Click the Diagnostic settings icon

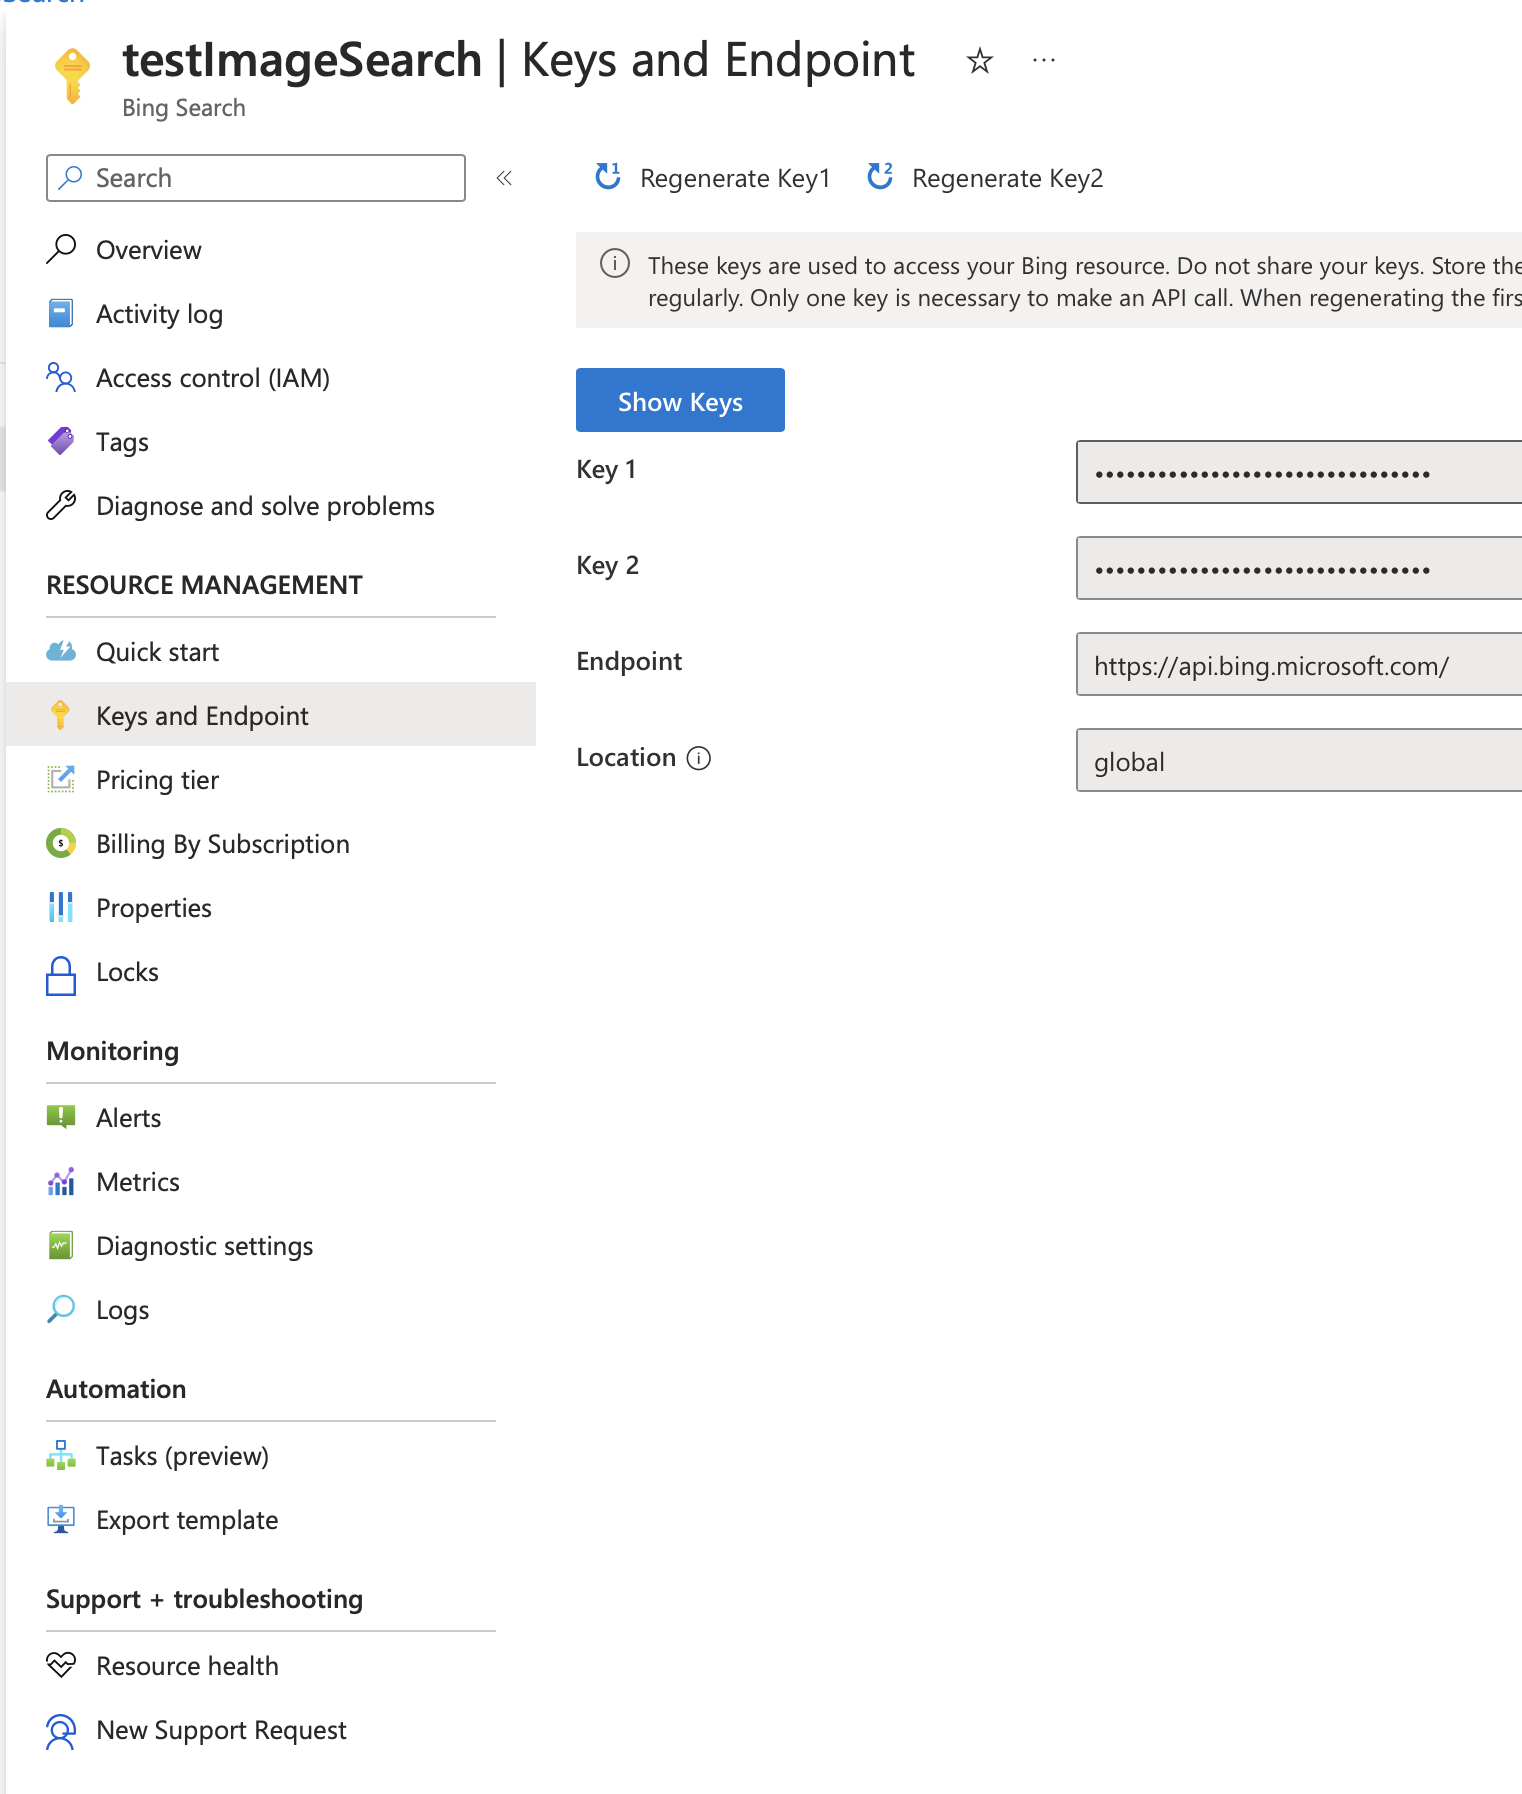click(61, 1245)
